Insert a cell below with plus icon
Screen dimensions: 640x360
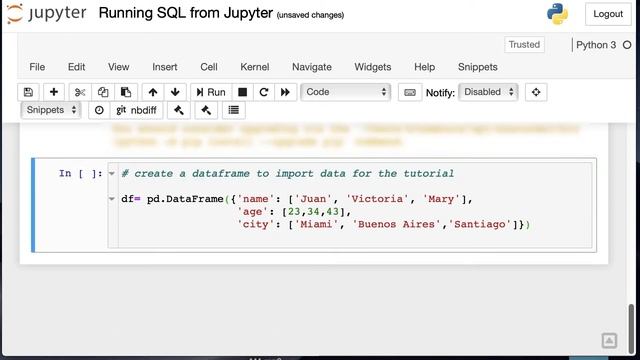[x=53, y=92]
